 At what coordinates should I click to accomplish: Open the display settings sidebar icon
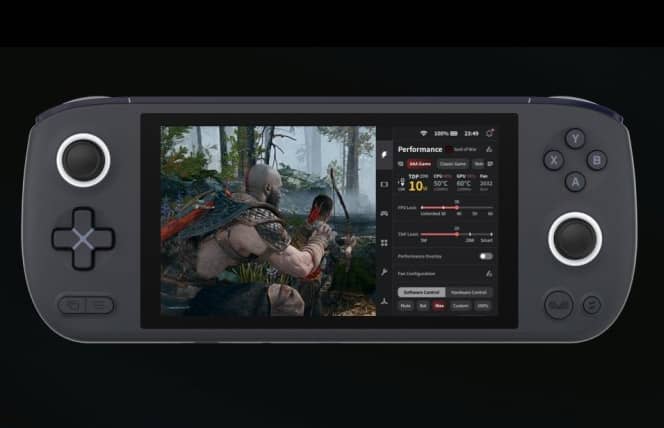385,184
